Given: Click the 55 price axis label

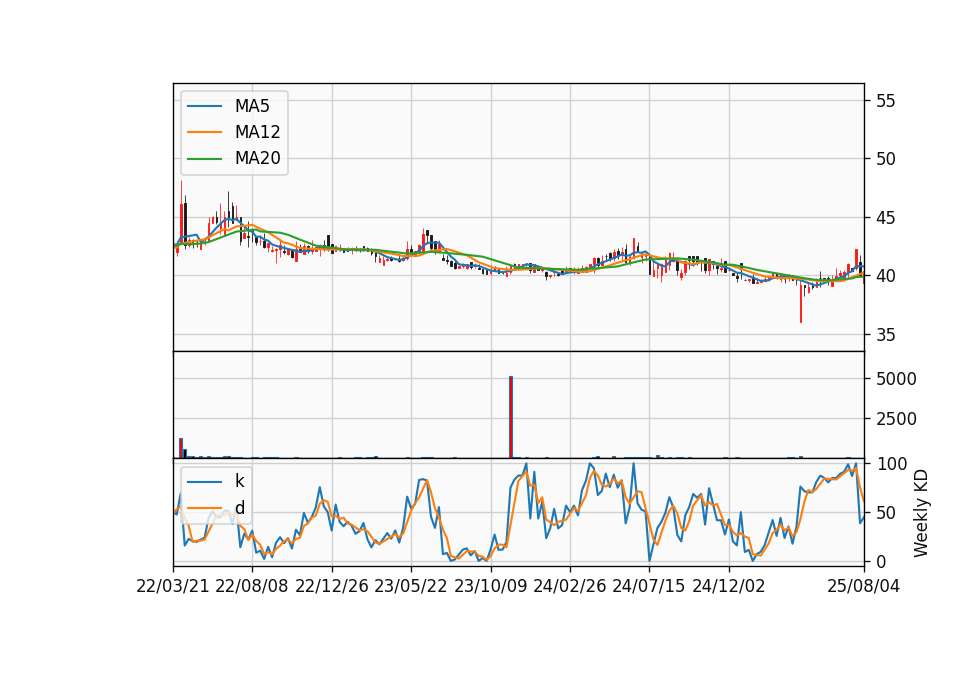Looking at the screenshot, I should [885, 101].
